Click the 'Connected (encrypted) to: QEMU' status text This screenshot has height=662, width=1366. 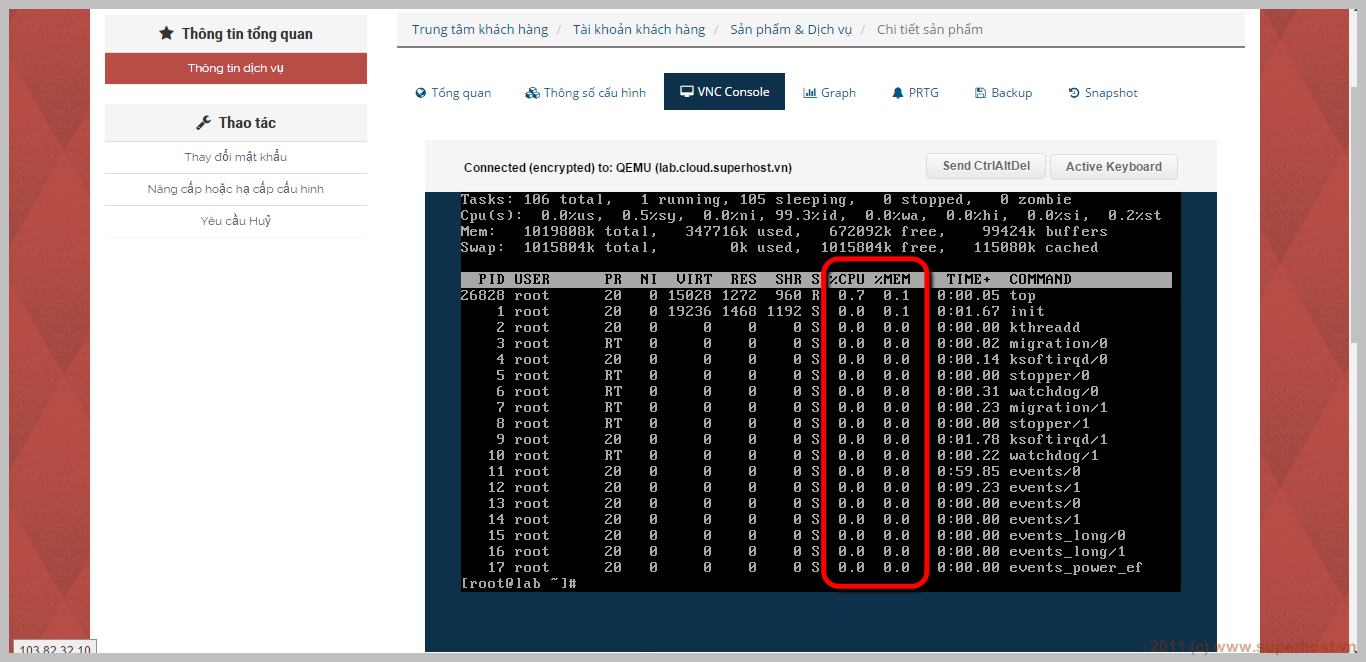[x=628, y=168]
